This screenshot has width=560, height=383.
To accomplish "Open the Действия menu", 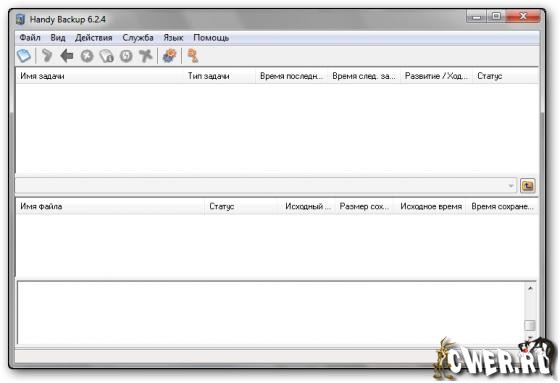I will 94,38.
